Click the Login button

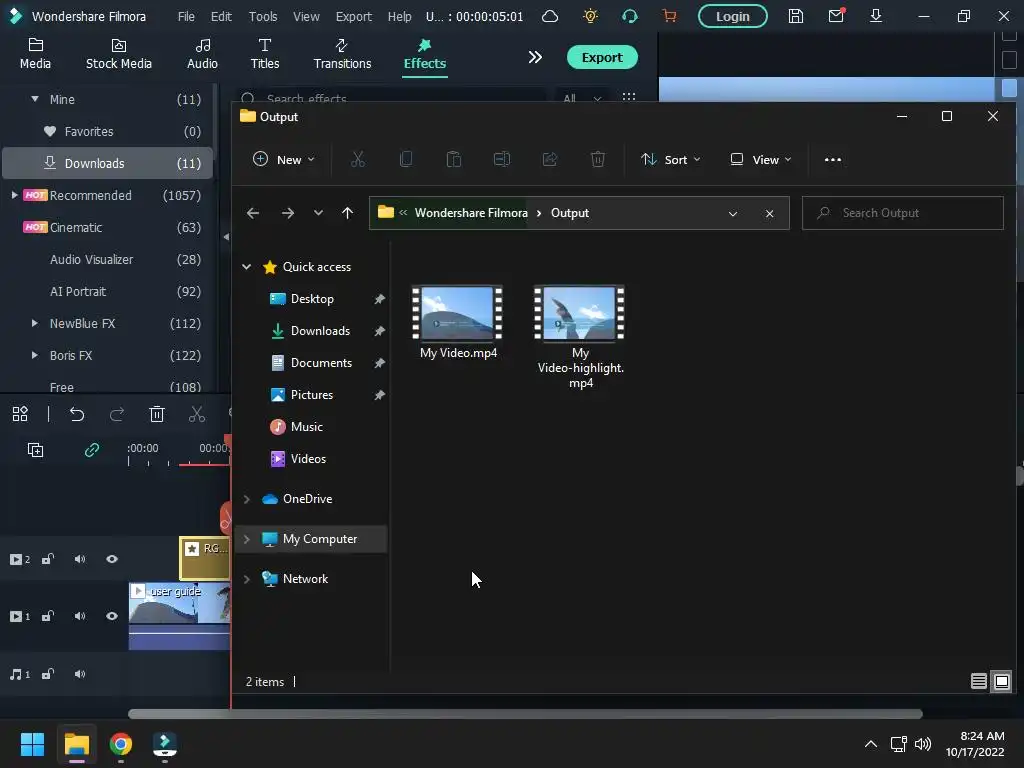pos(732,16)
